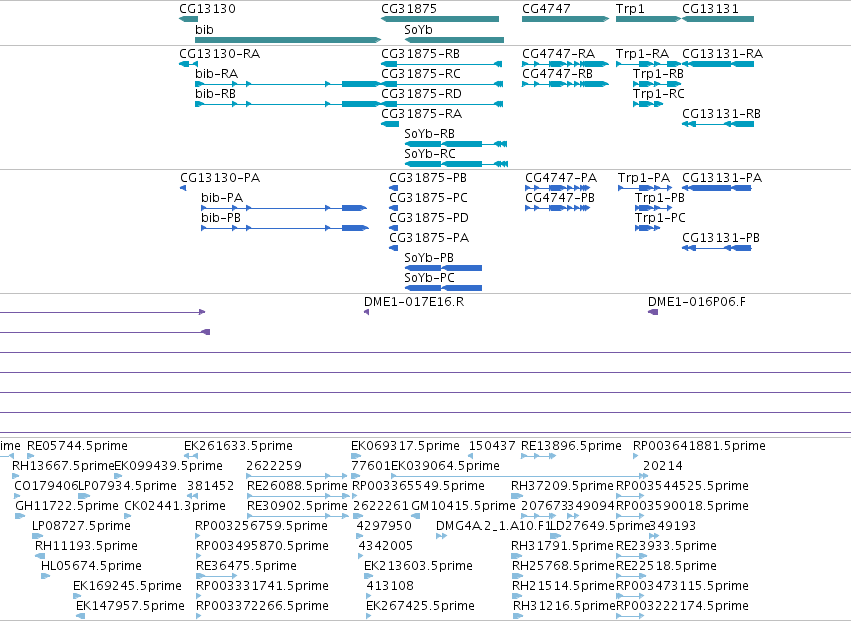Image resolution: width=851 pixels, height=621 pixels.
Task: Click the SoYb gene label
Action: click(x=418, y=29)
